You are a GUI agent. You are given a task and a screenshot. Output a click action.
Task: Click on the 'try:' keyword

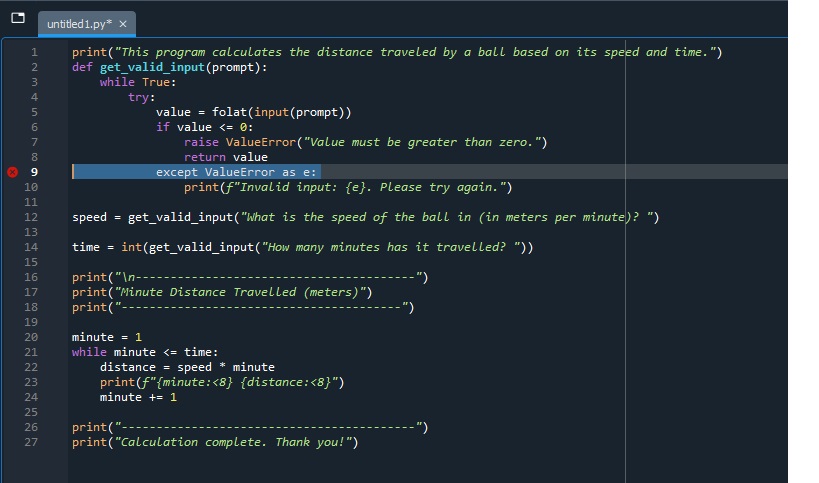point(142,97)
